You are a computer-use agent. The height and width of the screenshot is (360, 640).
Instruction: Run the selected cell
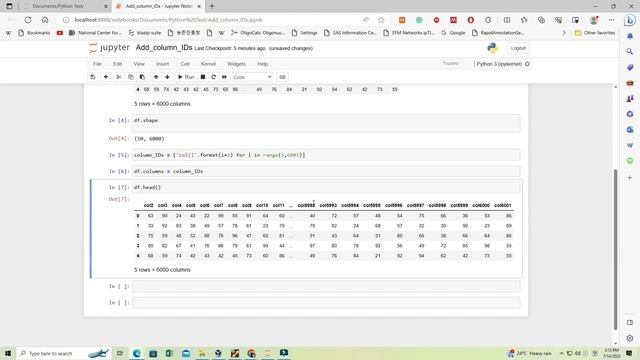pyautogui.click(x=186, y=77)
